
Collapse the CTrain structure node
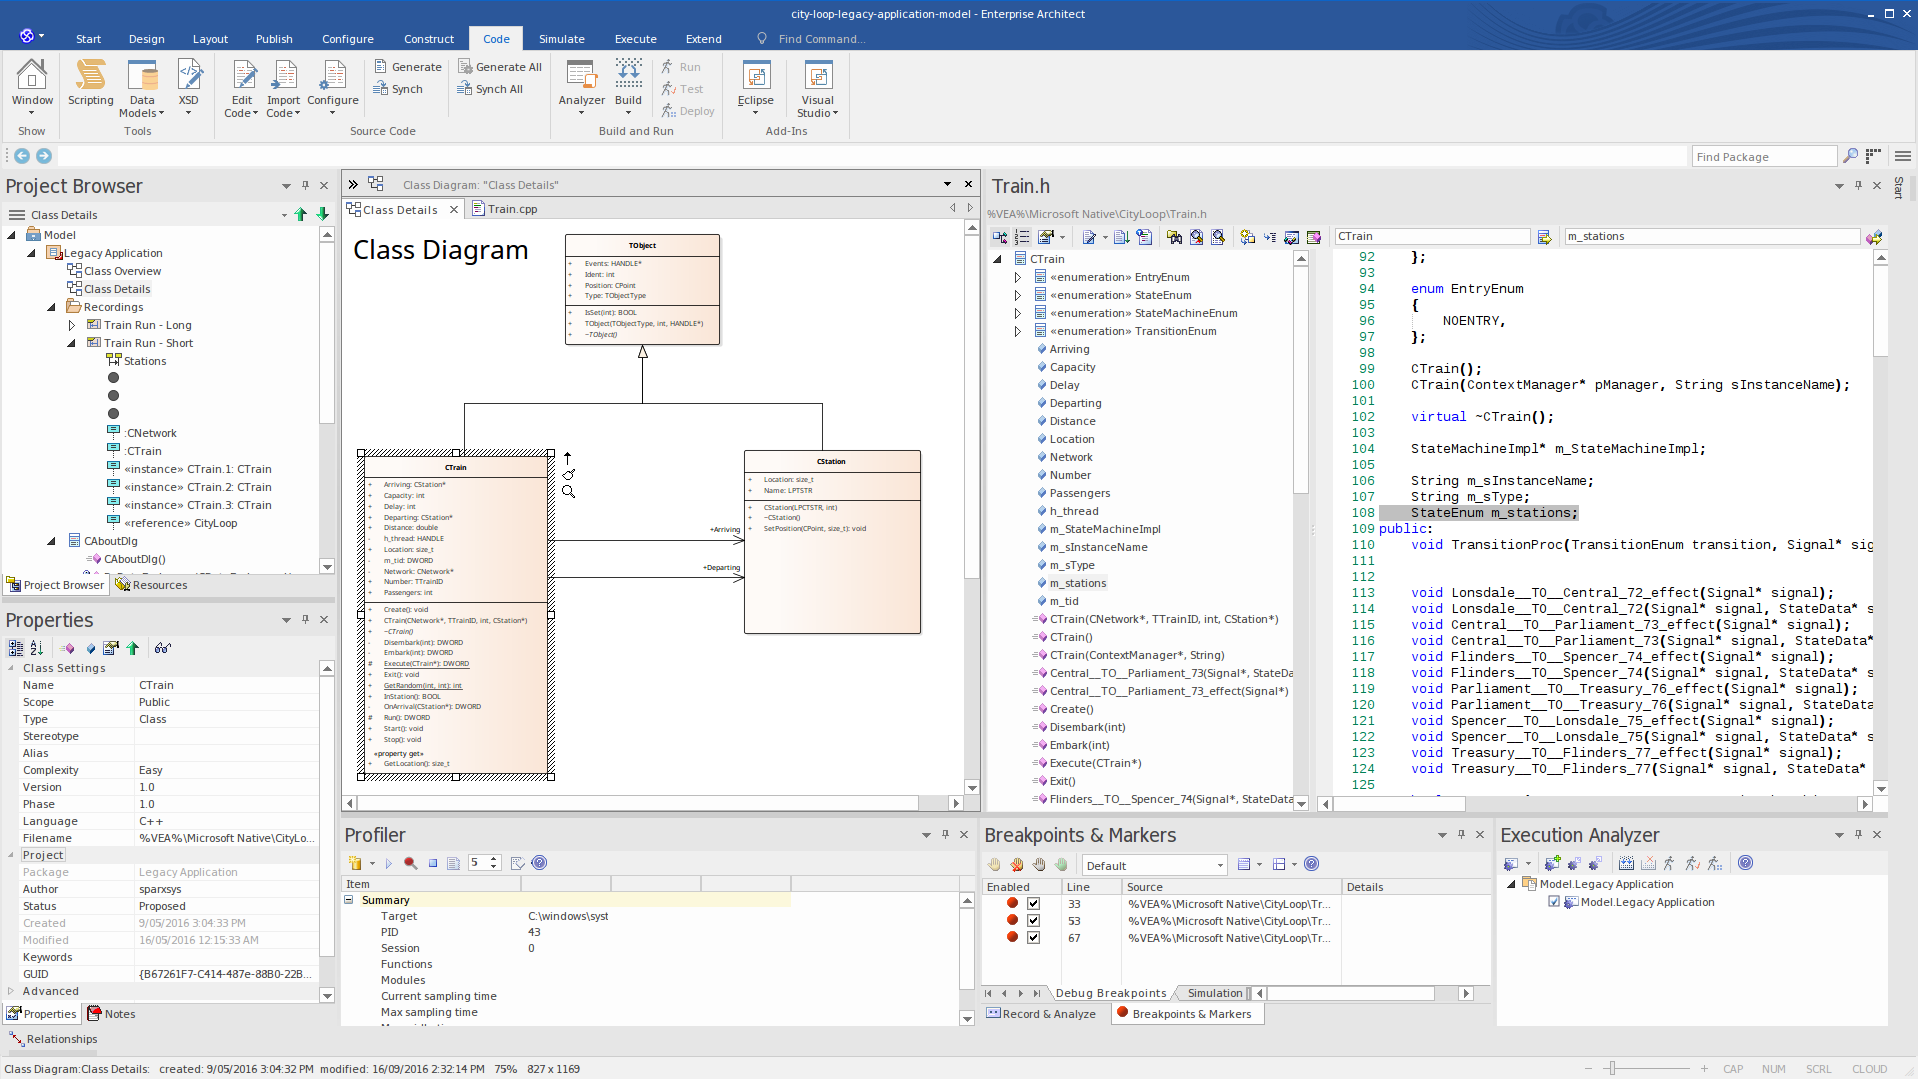997,259
